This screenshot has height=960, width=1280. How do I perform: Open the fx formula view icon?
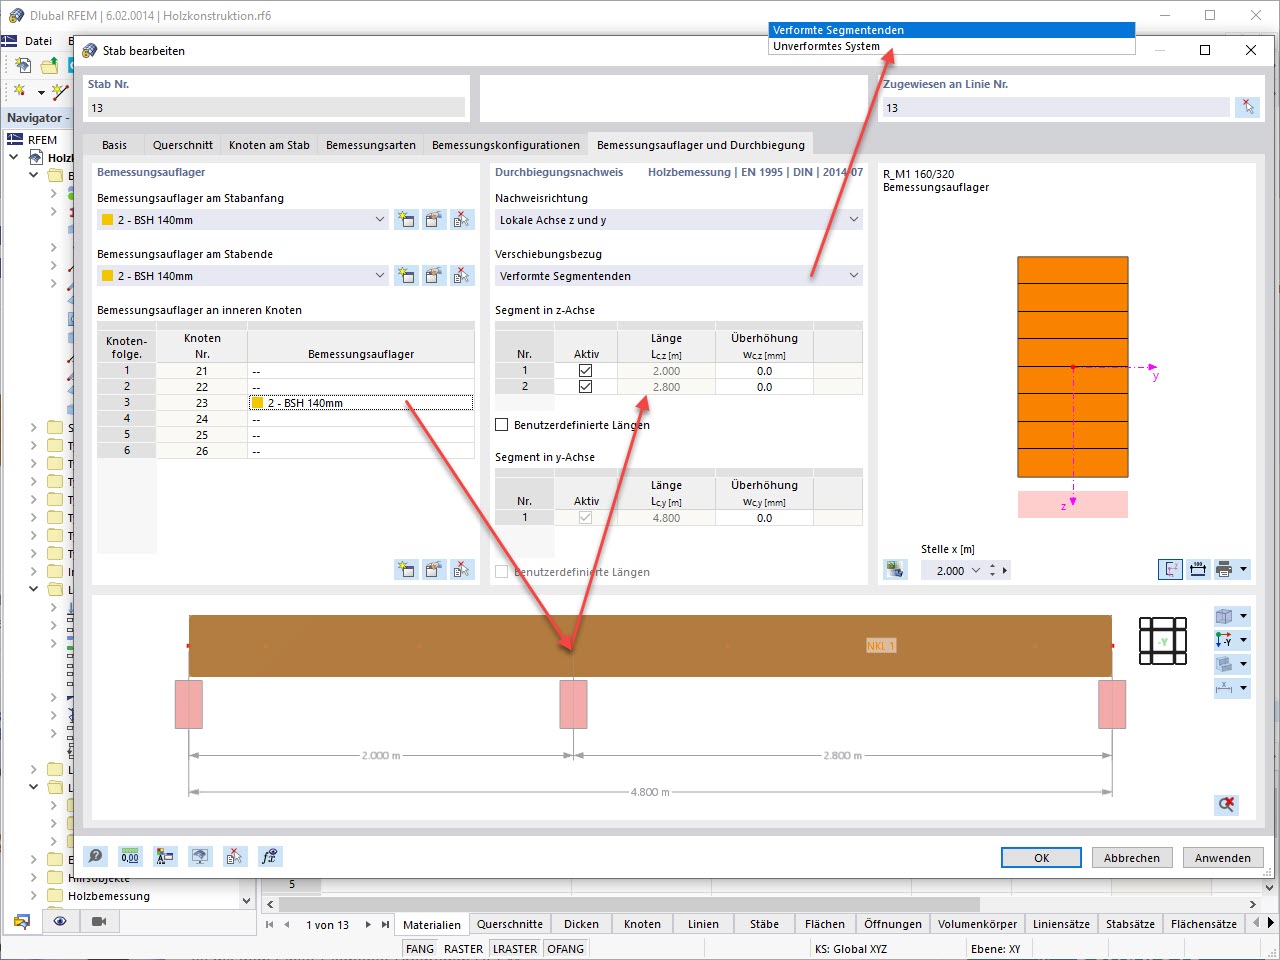(x=269, y=857)
